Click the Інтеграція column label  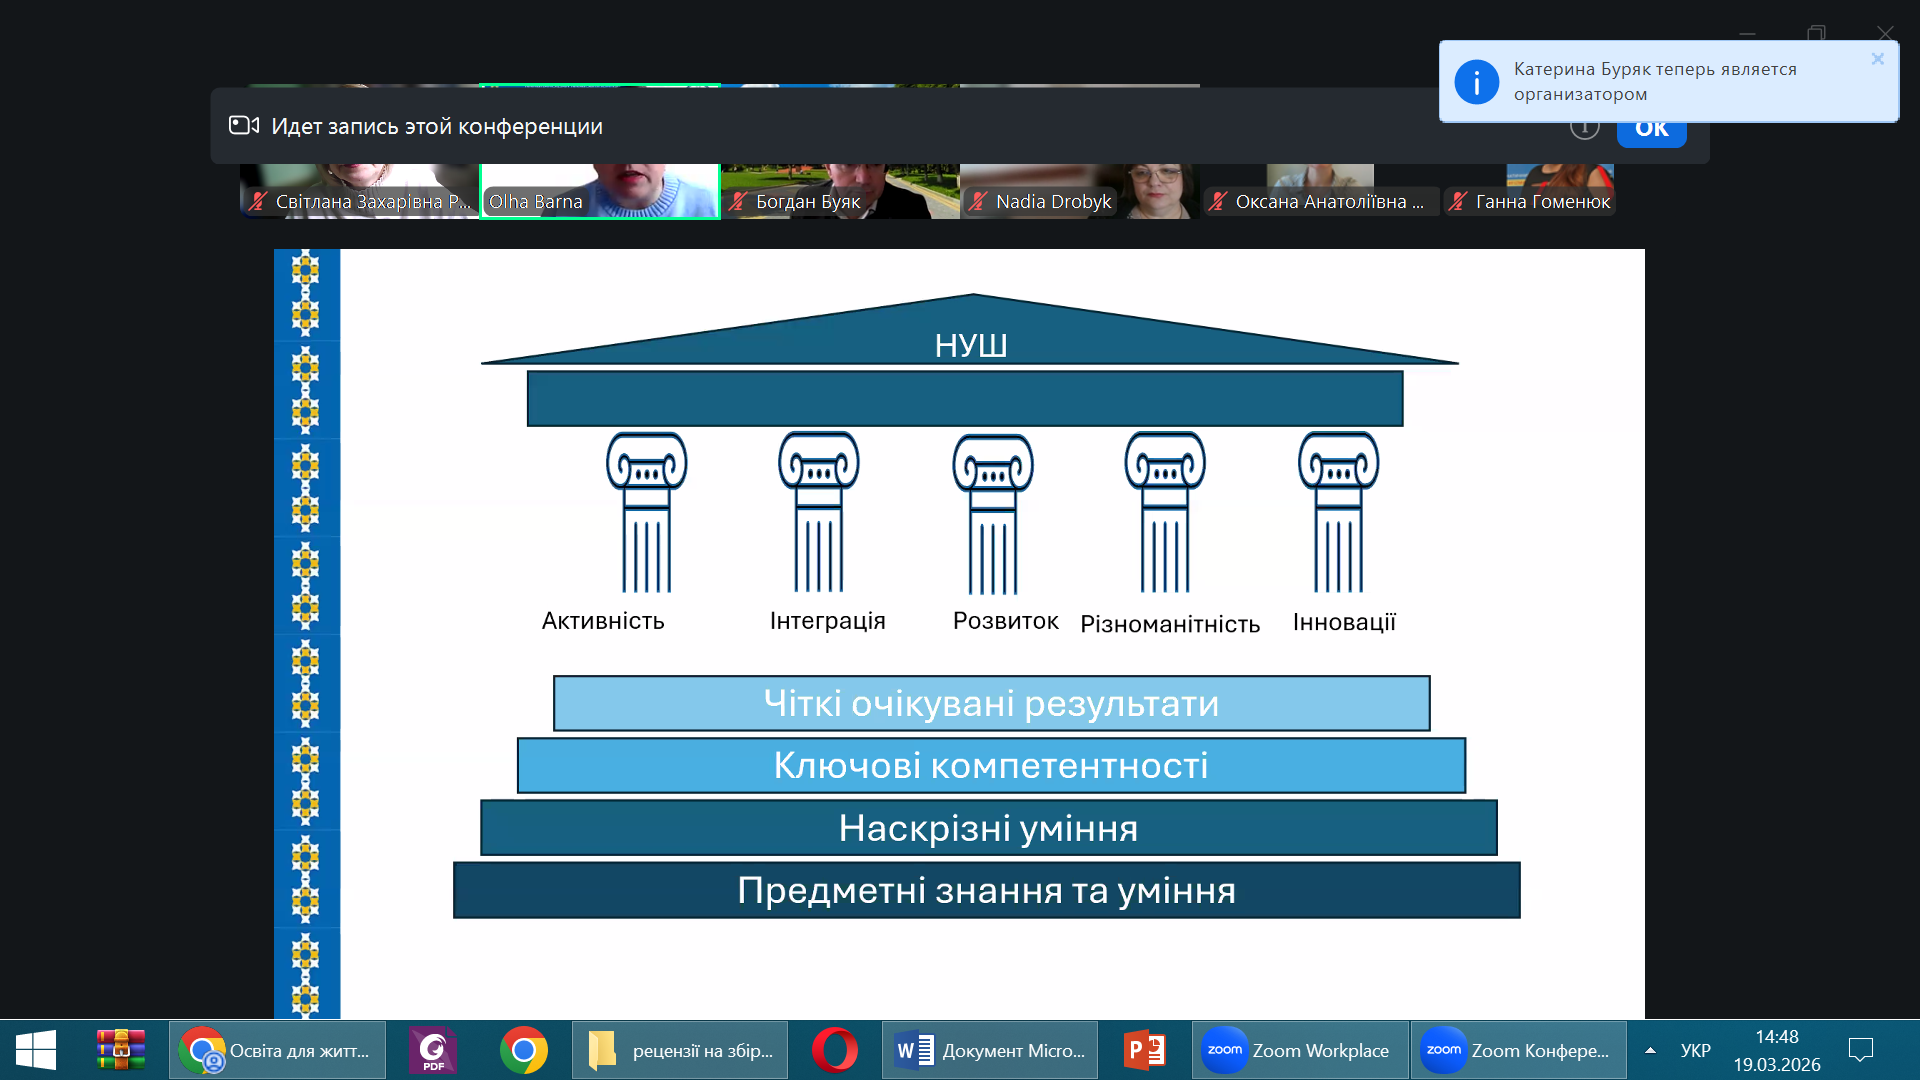click(827, 621)
